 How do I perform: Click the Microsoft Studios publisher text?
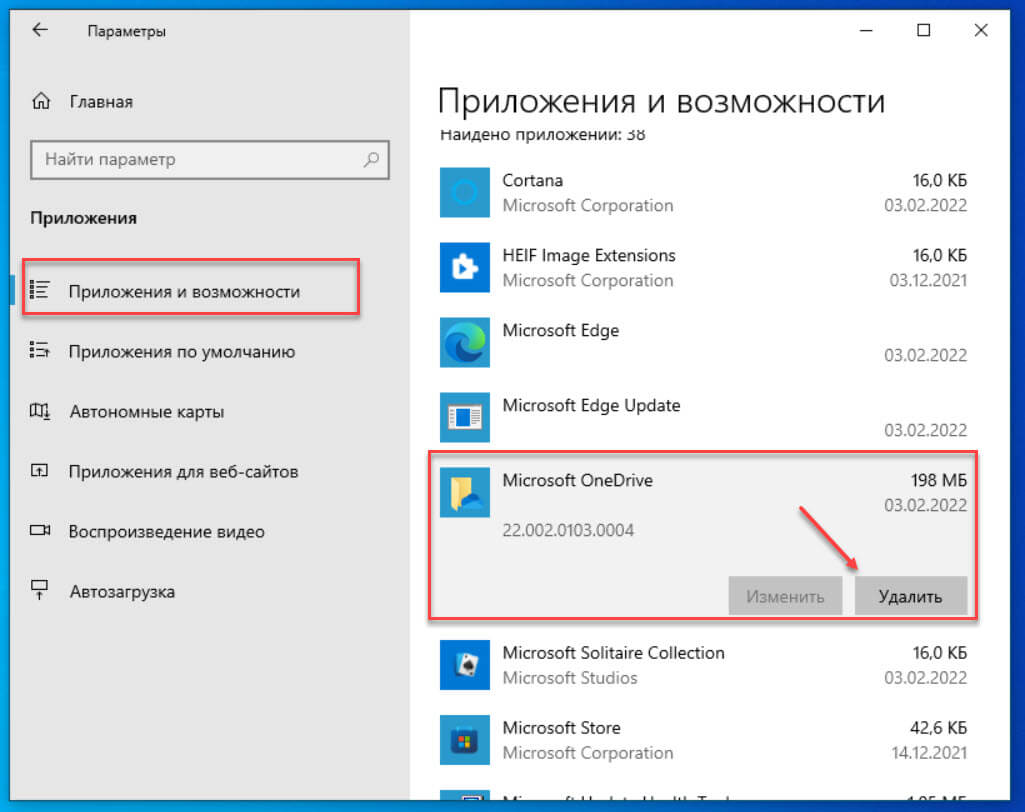(x=570, y=678)
